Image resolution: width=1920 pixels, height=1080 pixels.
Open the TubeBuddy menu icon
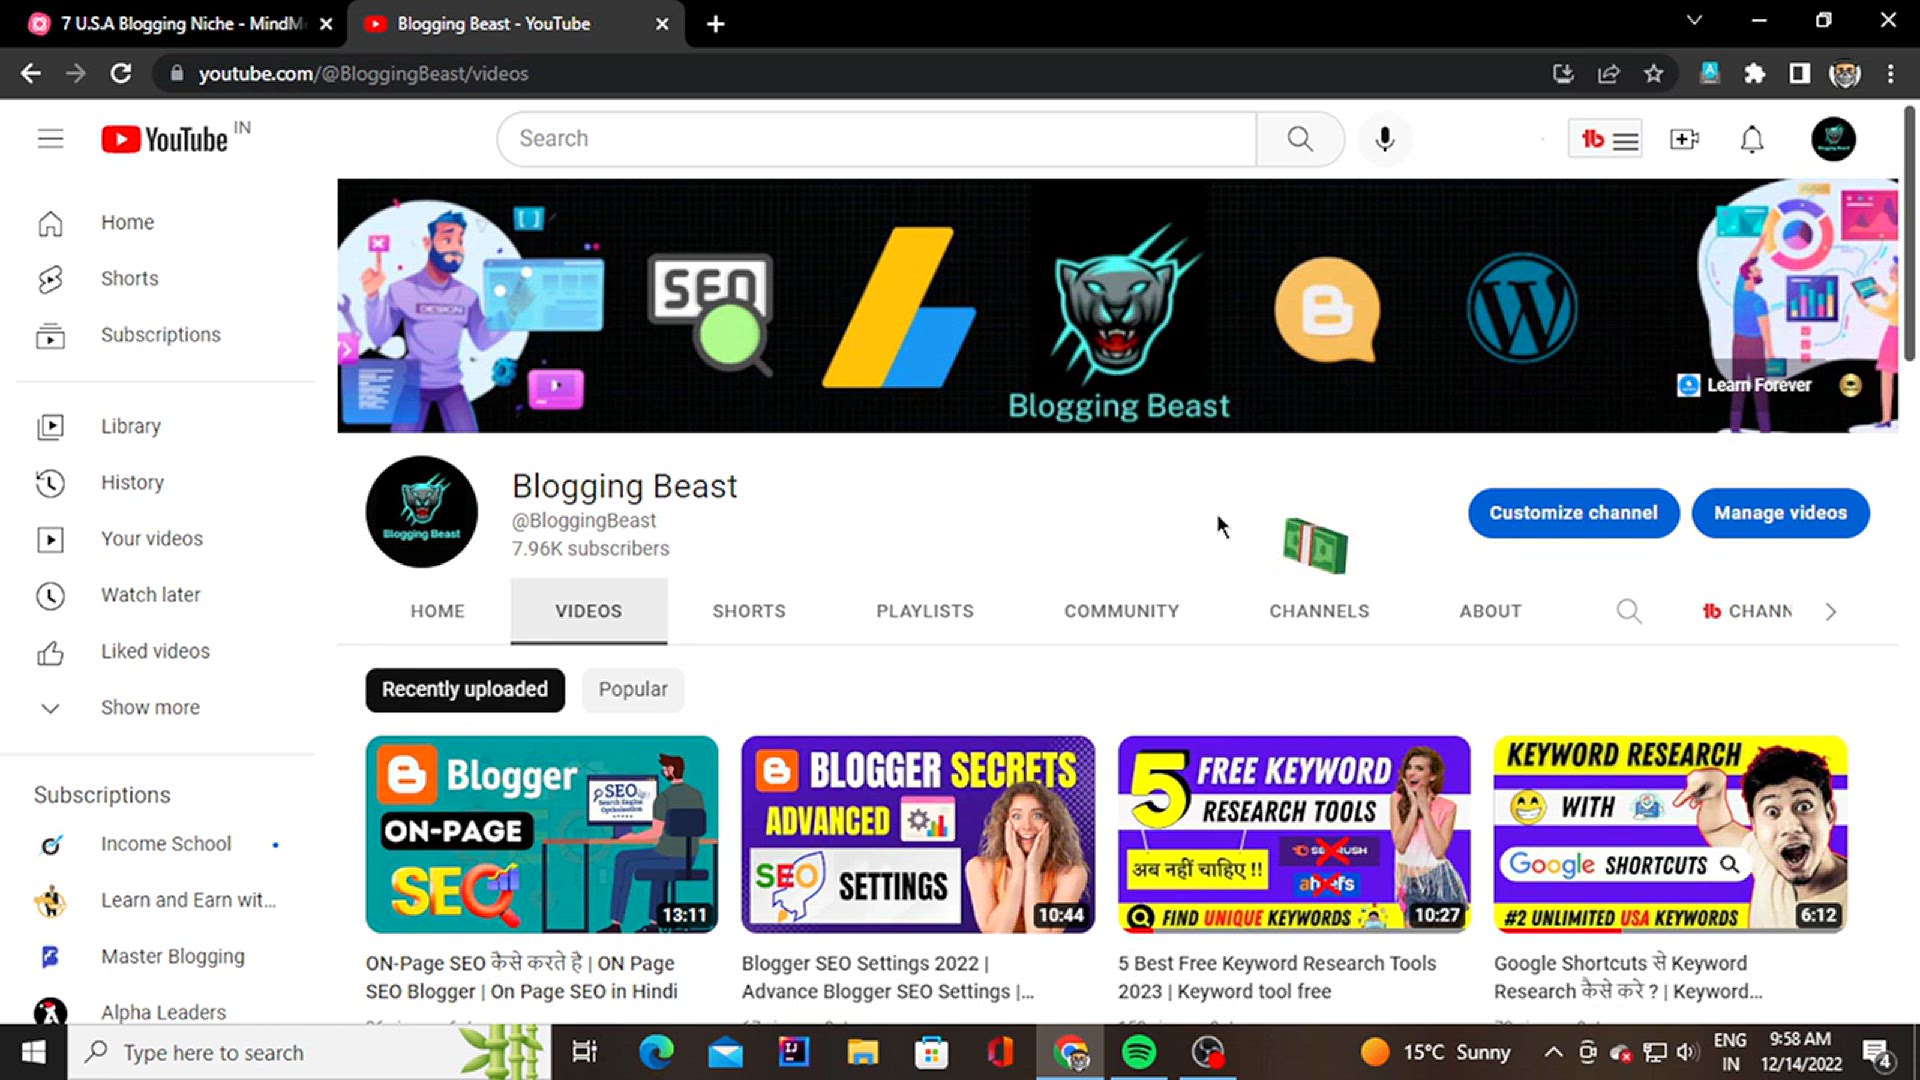[1605, 139]
